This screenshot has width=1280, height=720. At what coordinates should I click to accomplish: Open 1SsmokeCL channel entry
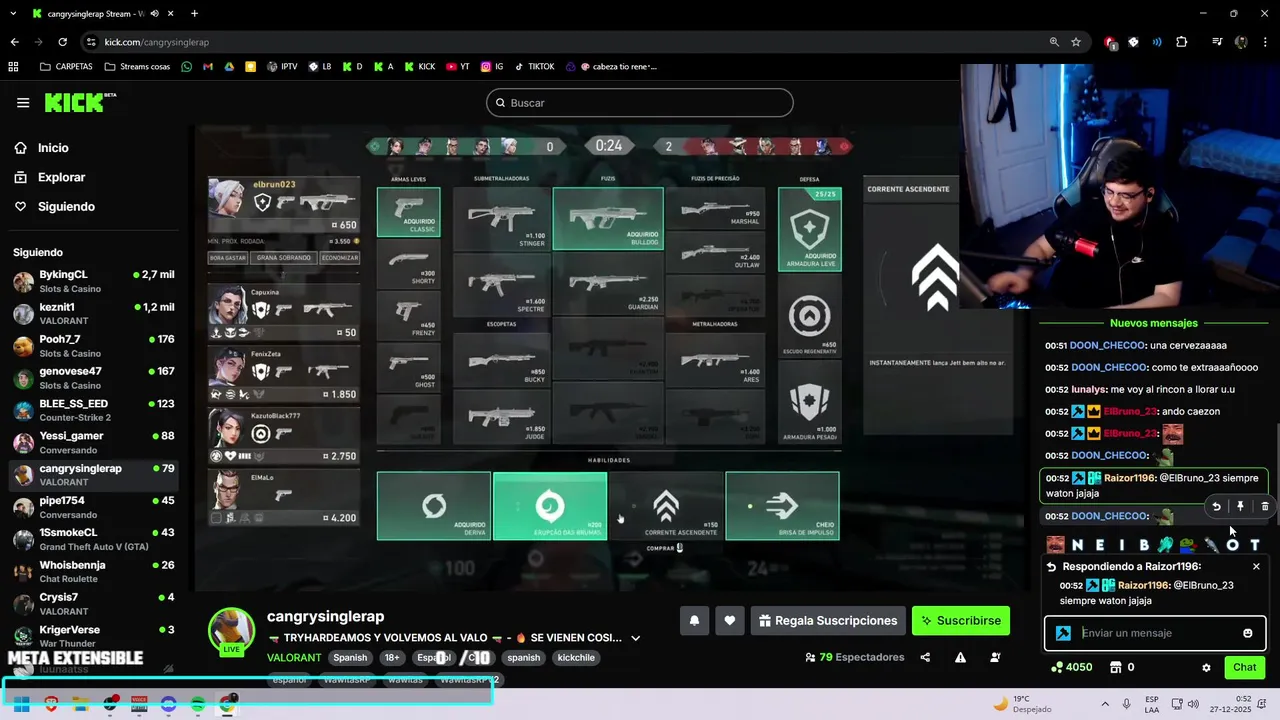[x=93, y=539]
